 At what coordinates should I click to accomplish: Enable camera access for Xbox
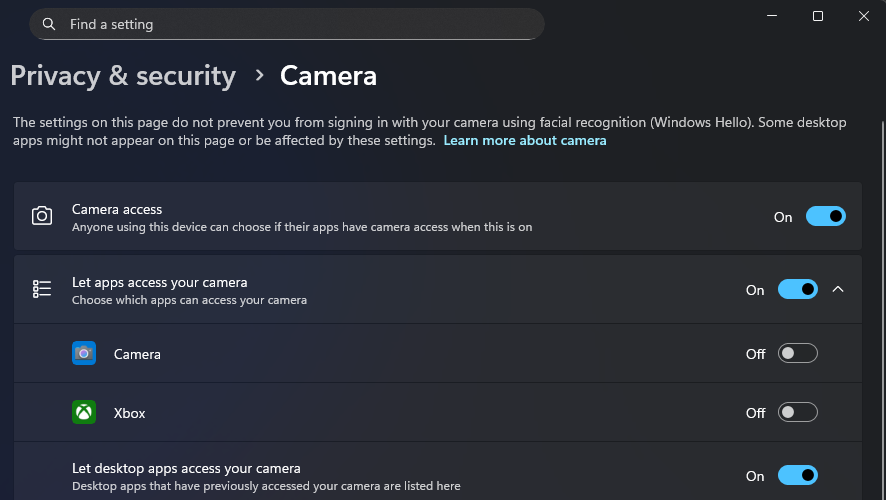tap(798, 412)
